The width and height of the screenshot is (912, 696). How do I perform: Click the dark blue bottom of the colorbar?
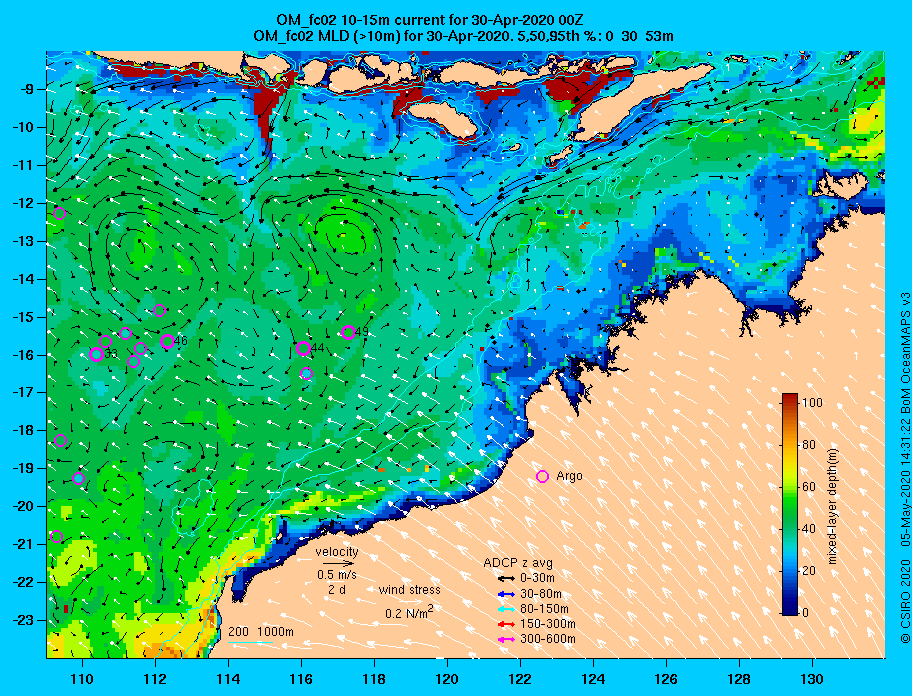[790, 608]
